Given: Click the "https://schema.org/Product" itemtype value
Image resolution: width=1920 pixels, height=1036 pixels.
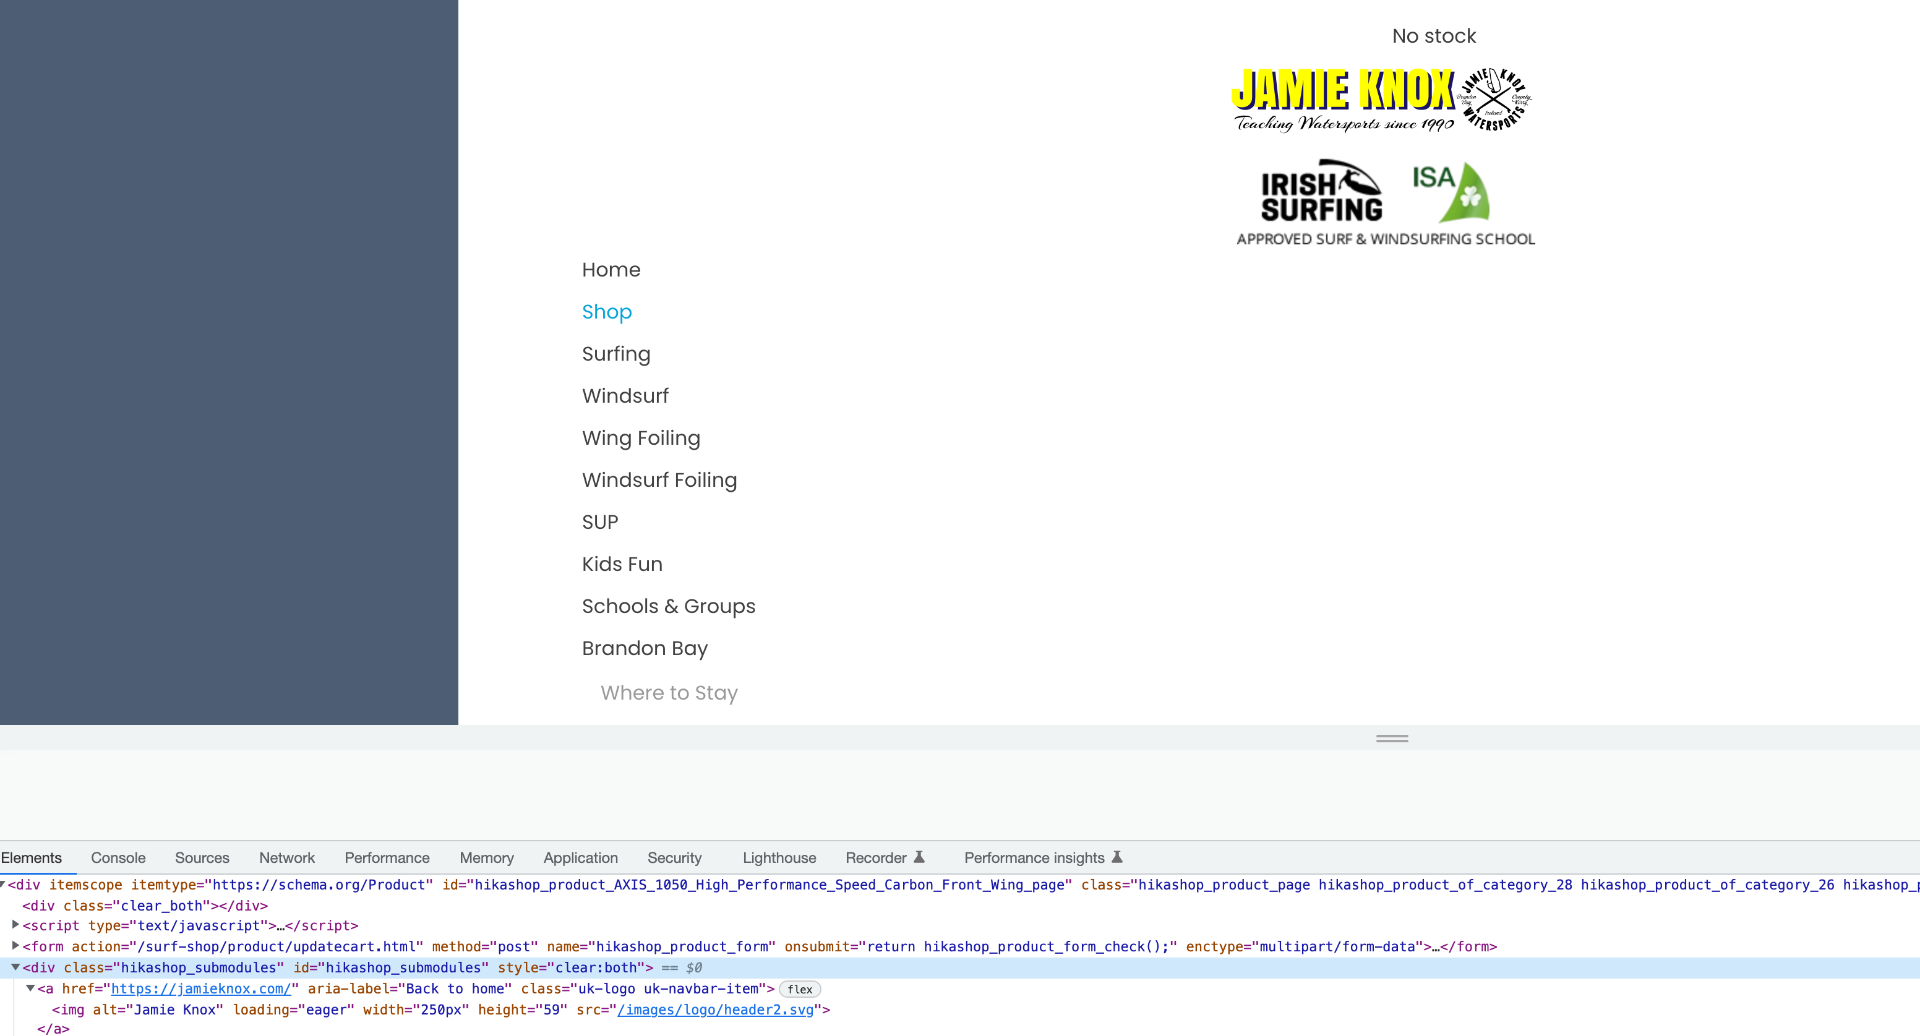Looking at the screenshot, I should click(x=320, y=885).
